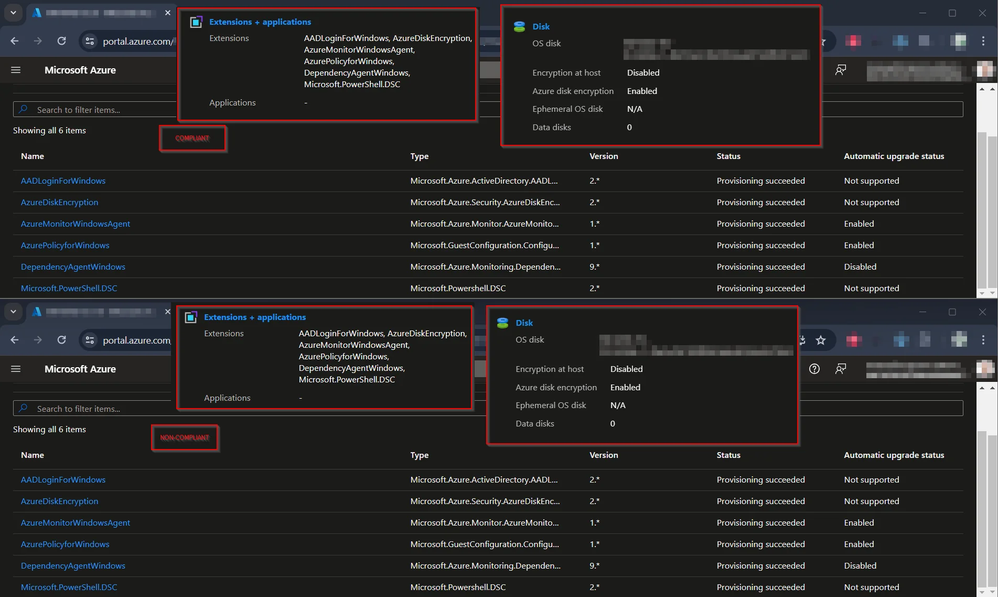Open Chrome three-dot menu in top window
Image resolution: width=998 pixels, height=597 pixels.
coord(983,41)
